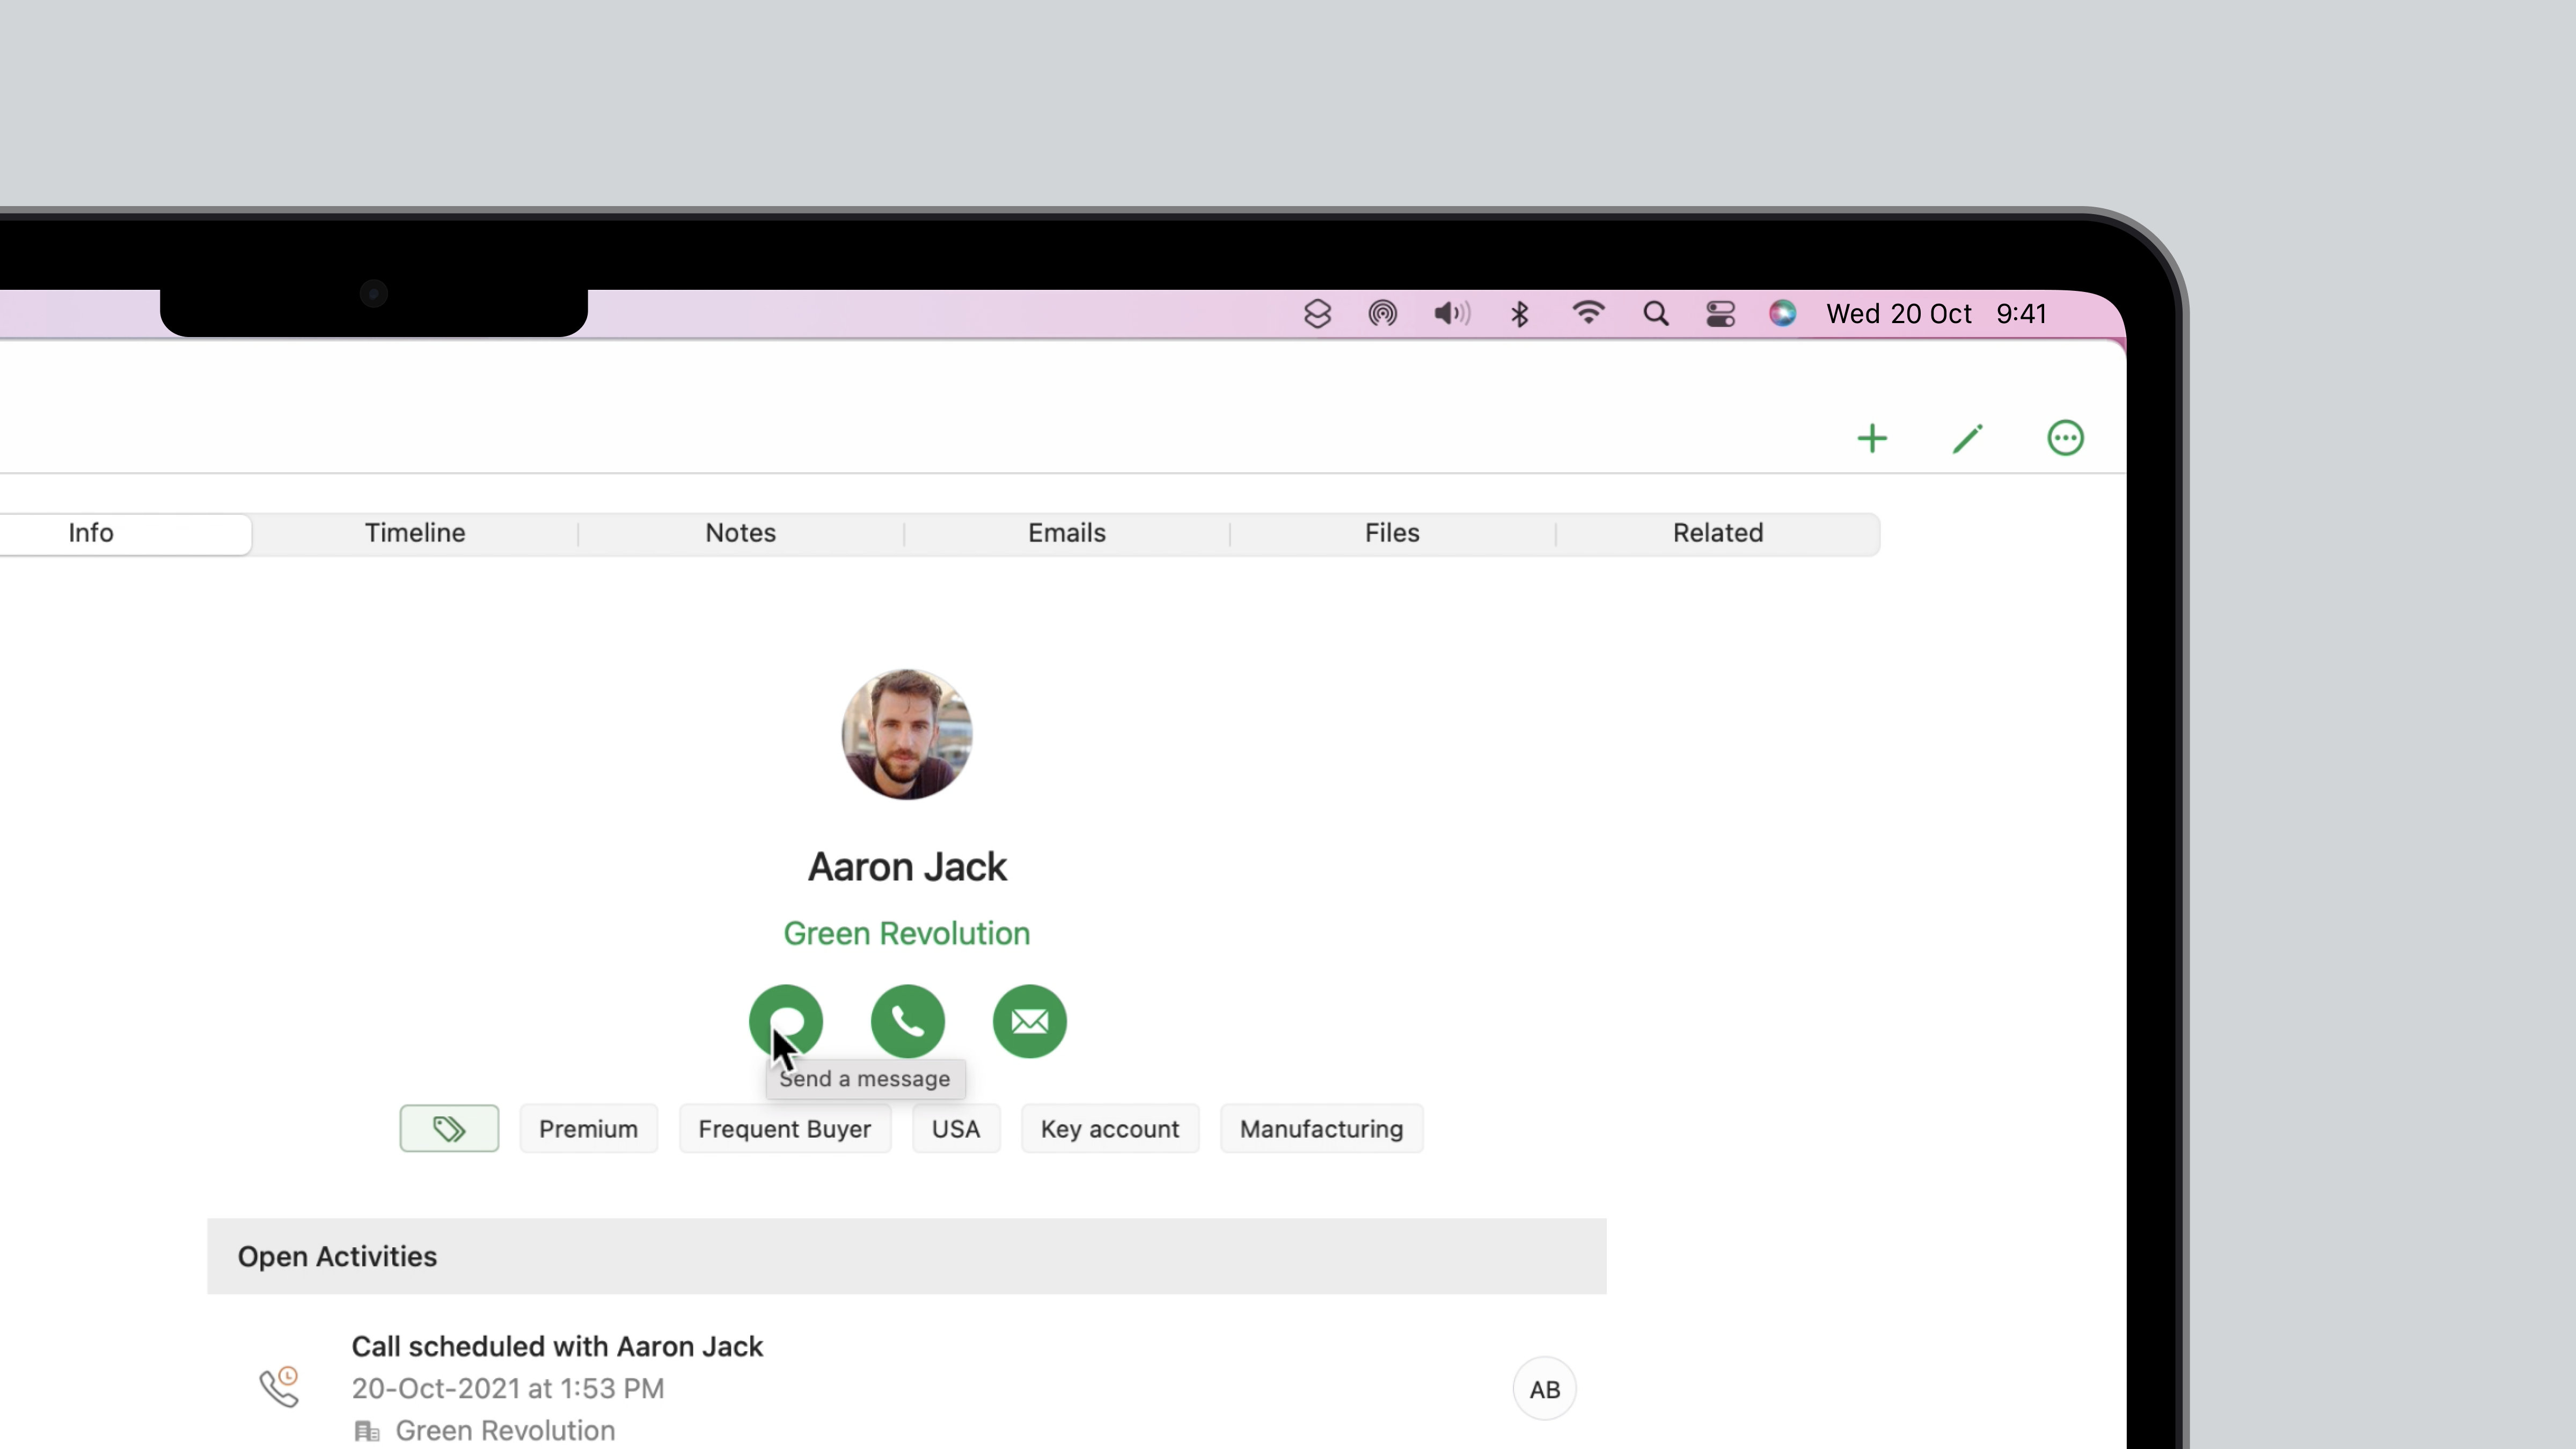2576x1449 pixels.
Task: Click the green email envelope icon
Action: 1029,1021
